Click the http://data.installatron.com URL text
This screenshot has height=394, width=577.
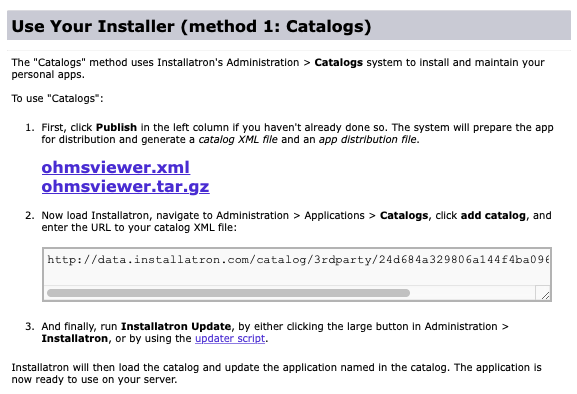(x=298, y=260)
